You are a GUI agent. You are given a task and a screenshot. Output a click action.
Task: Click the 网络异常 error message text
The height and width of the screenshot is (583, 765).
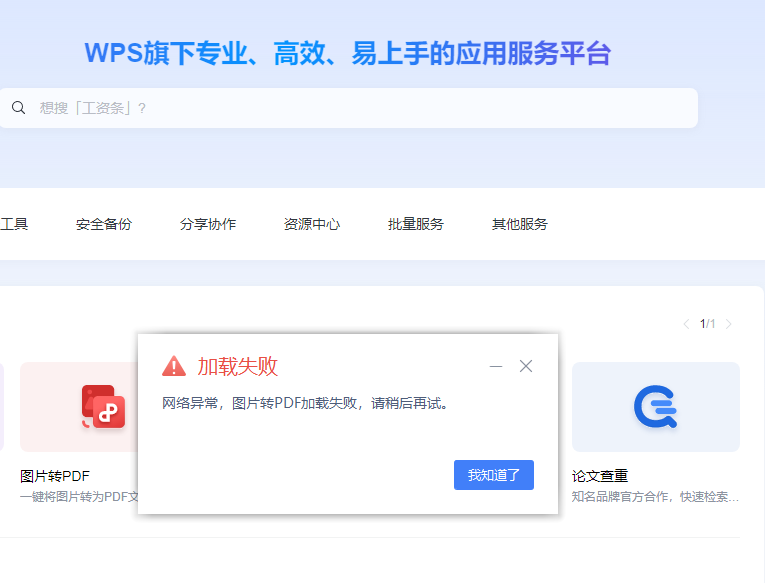[305, 403]
